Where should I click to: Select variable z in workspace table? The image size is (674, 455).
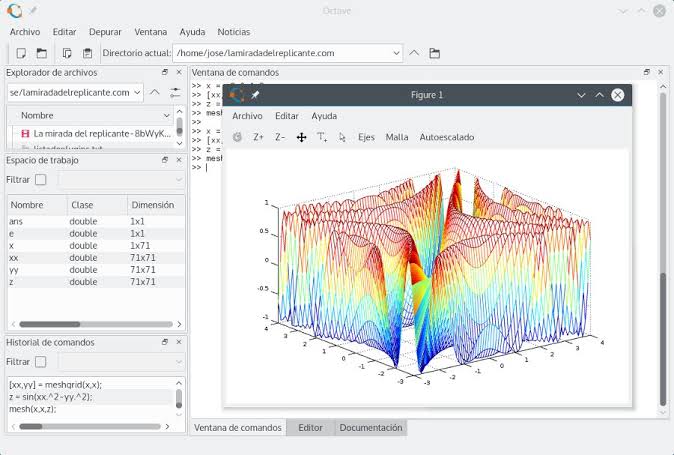point(96,282)
